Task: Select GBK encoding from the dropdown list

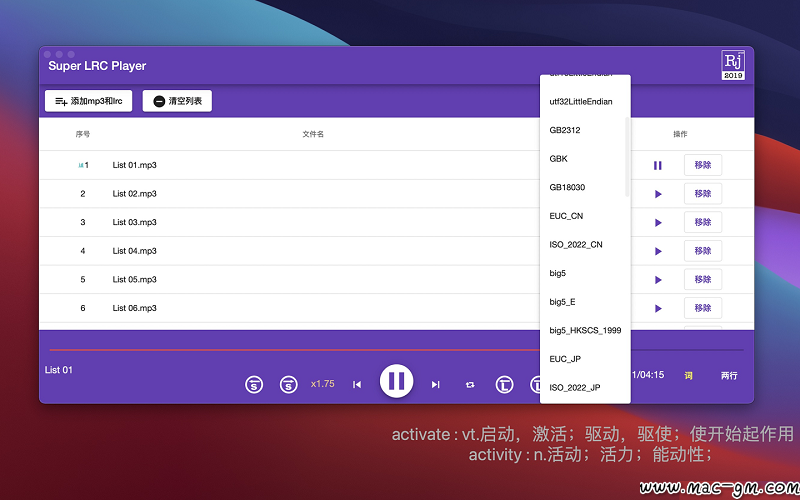Action: 558,159
